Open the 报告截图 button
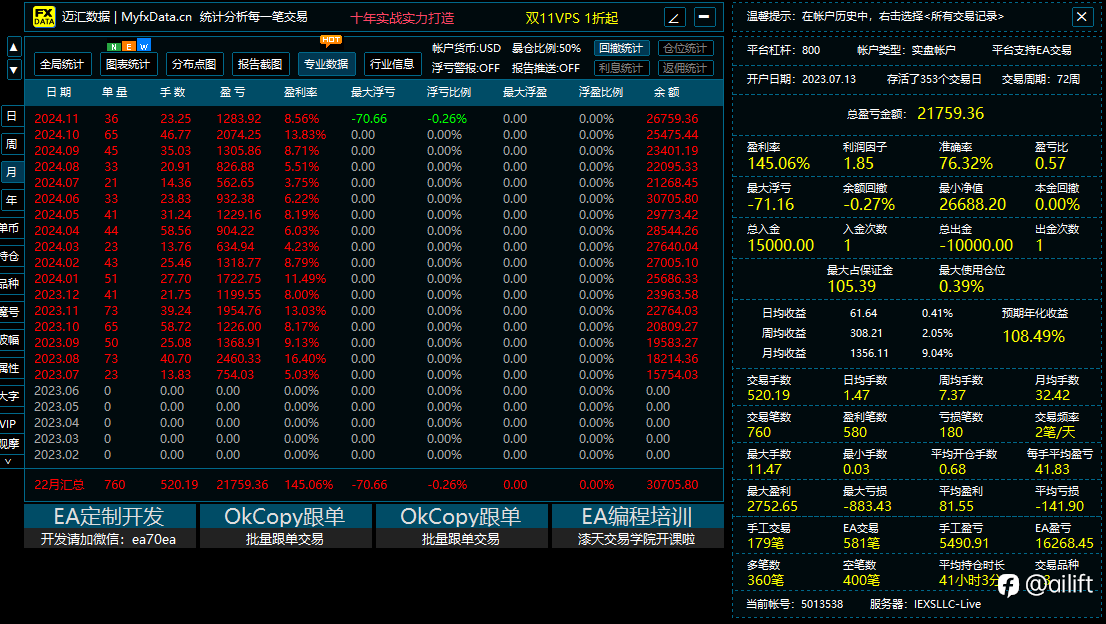Image resolution: width=1106 pixels, height=624 pixels. [260, 64]
